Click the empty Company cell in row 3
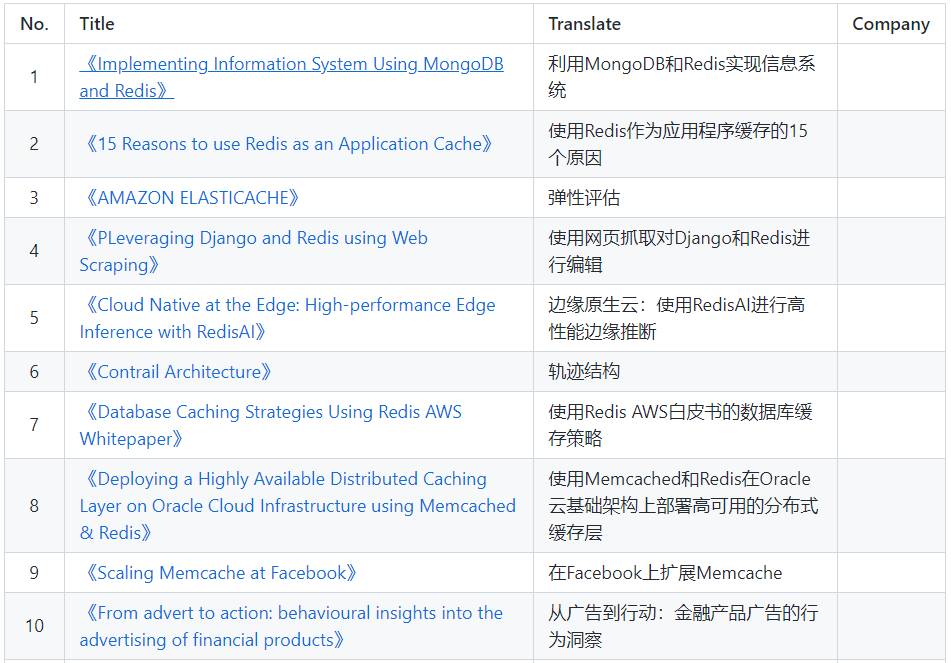The width and height of the screenshot is (951, 663). (891, 198)
